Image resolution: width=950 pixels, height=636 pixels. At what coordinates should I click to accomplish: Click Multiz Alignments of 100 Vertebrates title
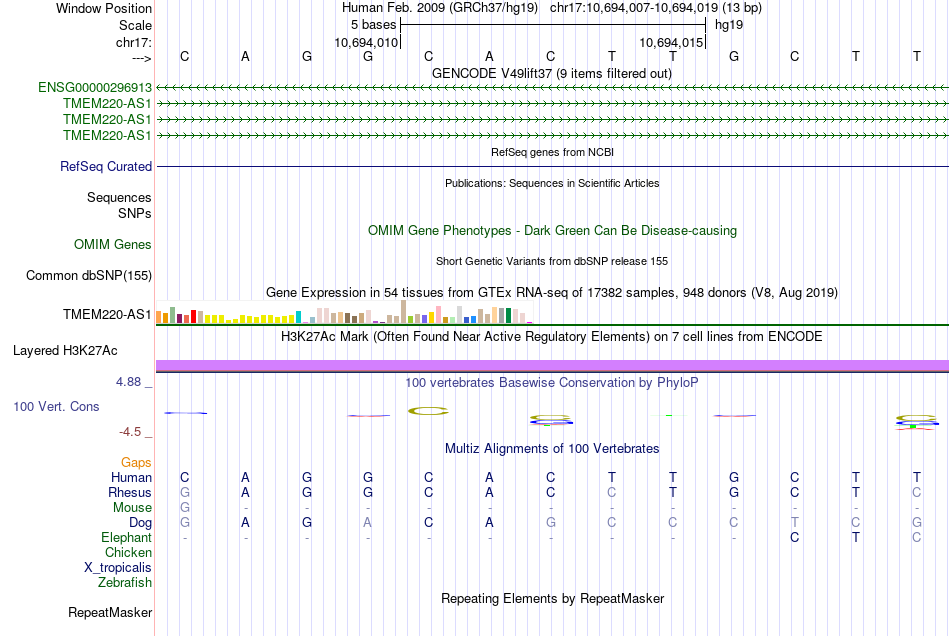coord(552,448)
